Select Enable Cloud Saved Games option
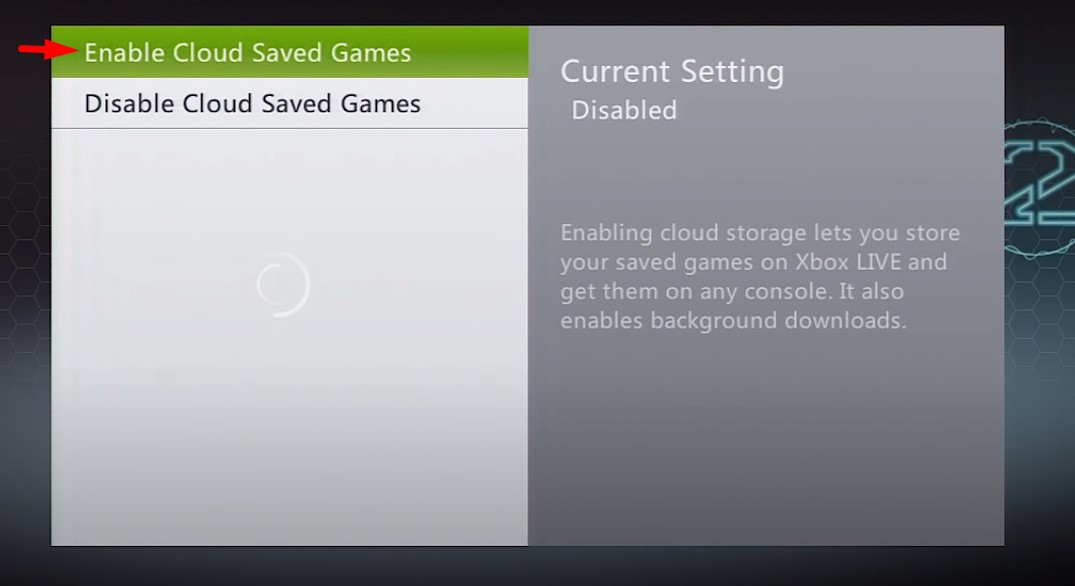The width and height of the screenshot is (1075, 586). point(289,52)
